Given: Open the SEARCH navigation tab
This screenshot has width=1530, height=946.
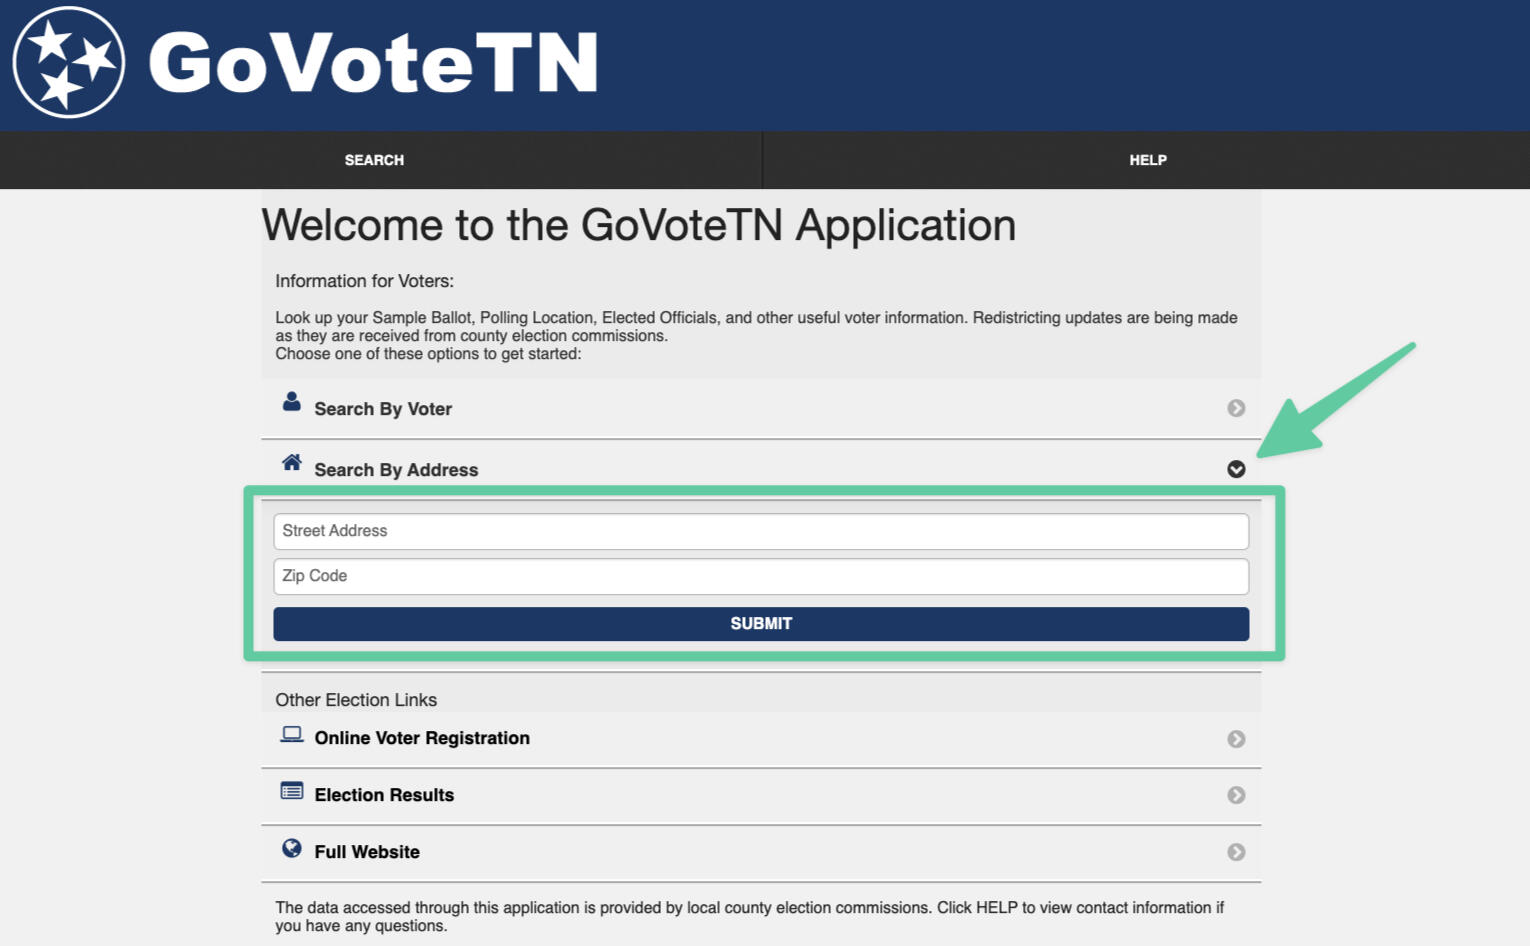Looking at the screenshot, I should (x=374, y=160).
